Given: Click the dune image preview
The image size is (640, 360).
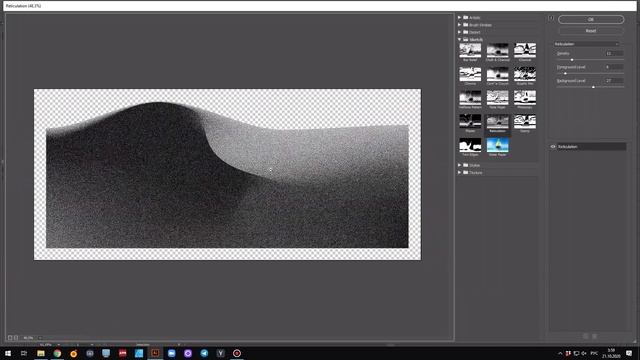Looking at the screenshot, I should click(x=227, y=174).
